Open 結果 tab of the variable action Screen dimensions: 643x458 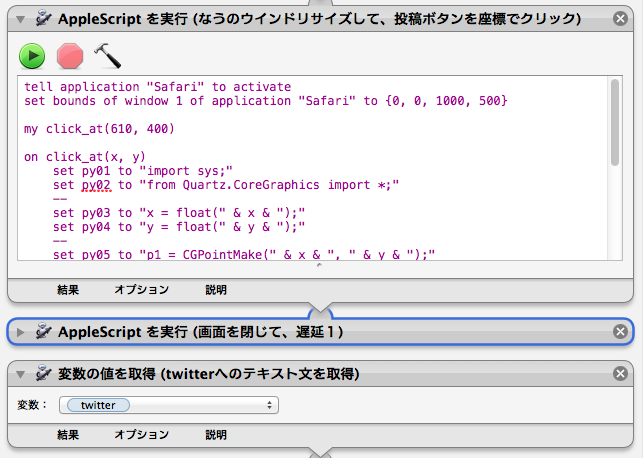[x=68, y=435]
